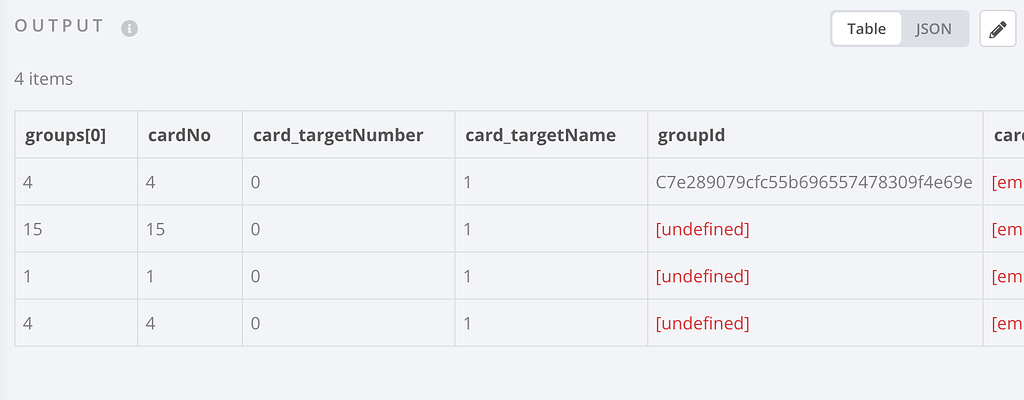This screenshot has width=1024, height=400.
Task: Click the [undefined] groupId in third row
Action: (702, 276)
